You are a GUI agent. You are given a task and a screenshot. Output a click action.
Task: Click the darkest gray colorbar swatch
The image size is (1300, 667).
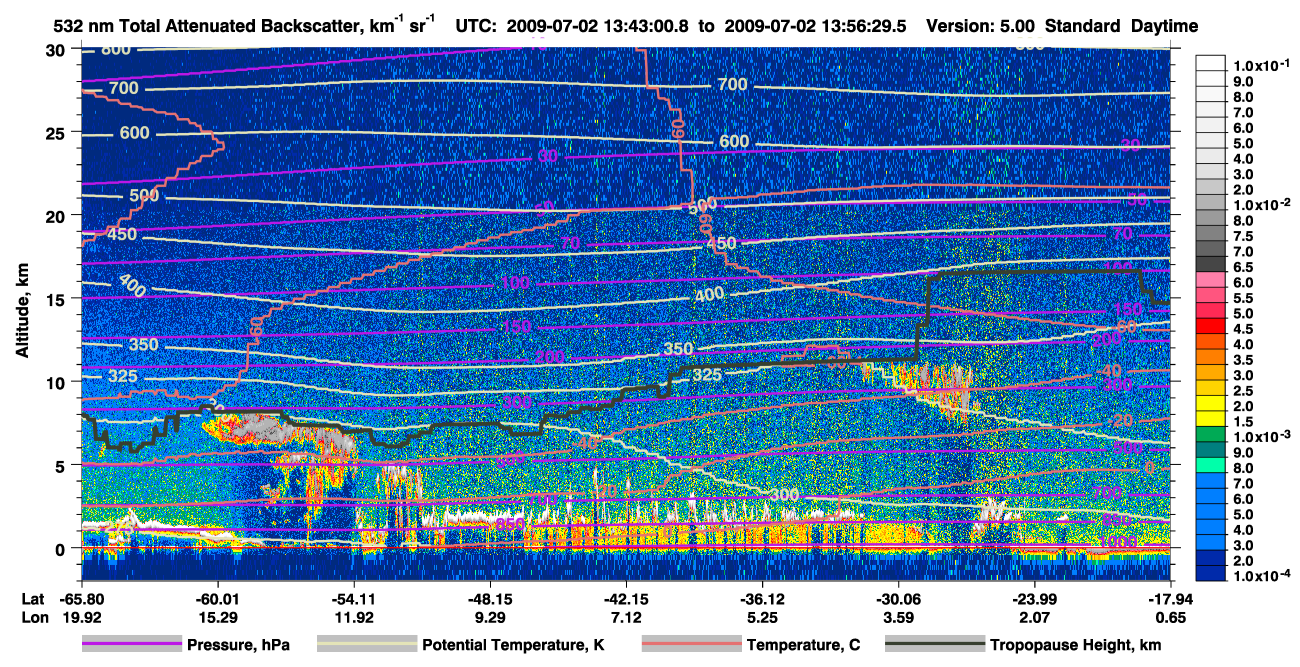tap(1210, 263)
